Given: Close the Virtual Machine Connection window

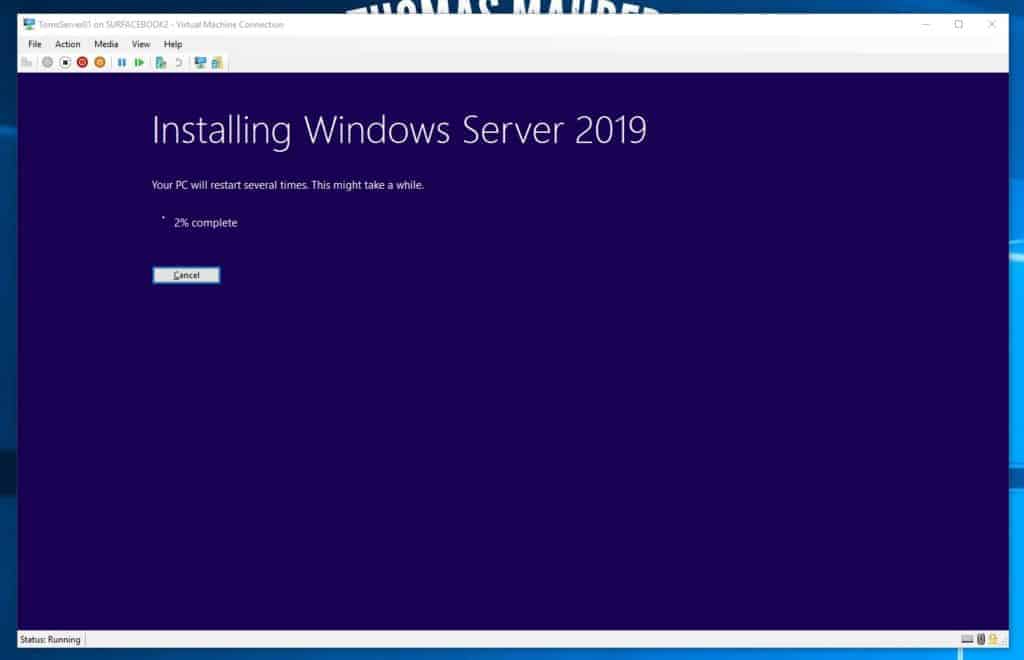Looking at the screenshot, I should [x=992, y=24].
